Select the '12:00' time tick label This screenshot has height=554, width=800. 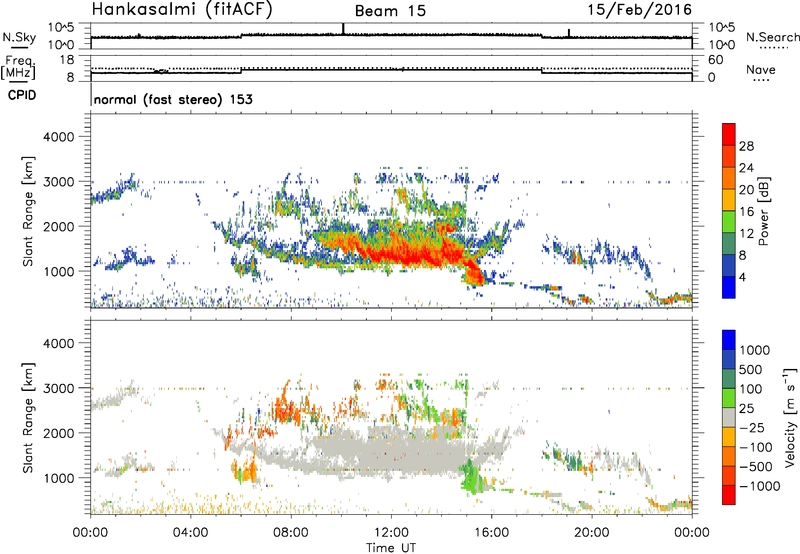[391, 533]
